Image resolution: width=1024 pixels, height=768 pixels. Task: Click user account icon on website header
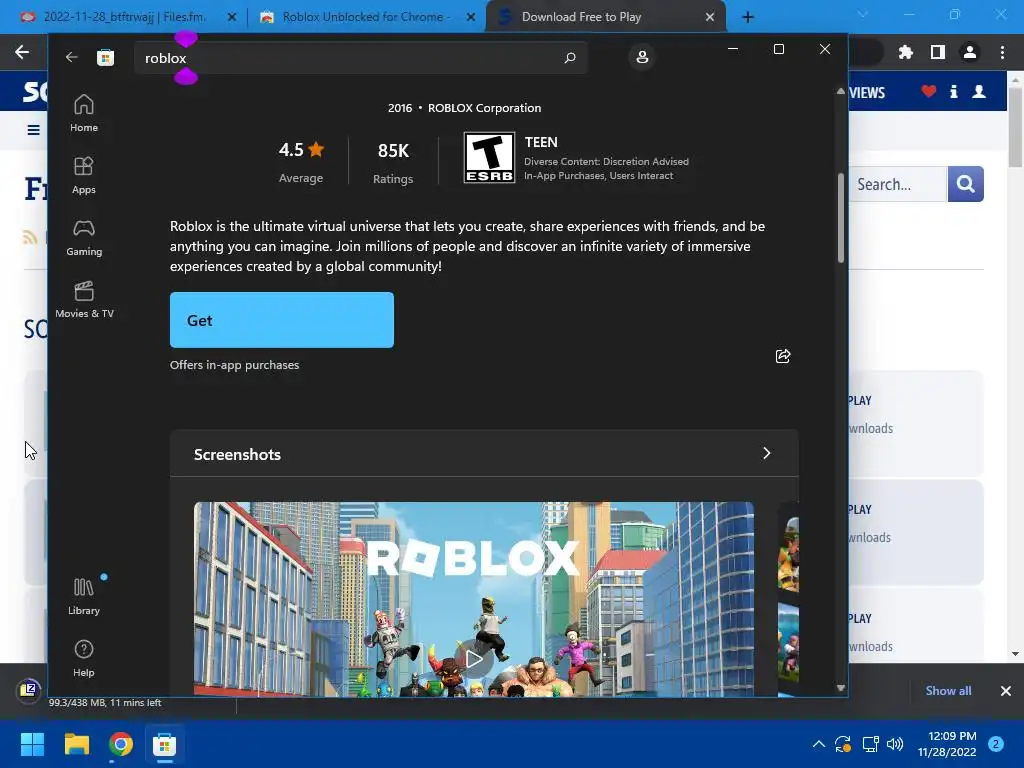click(x=979, y=91)
